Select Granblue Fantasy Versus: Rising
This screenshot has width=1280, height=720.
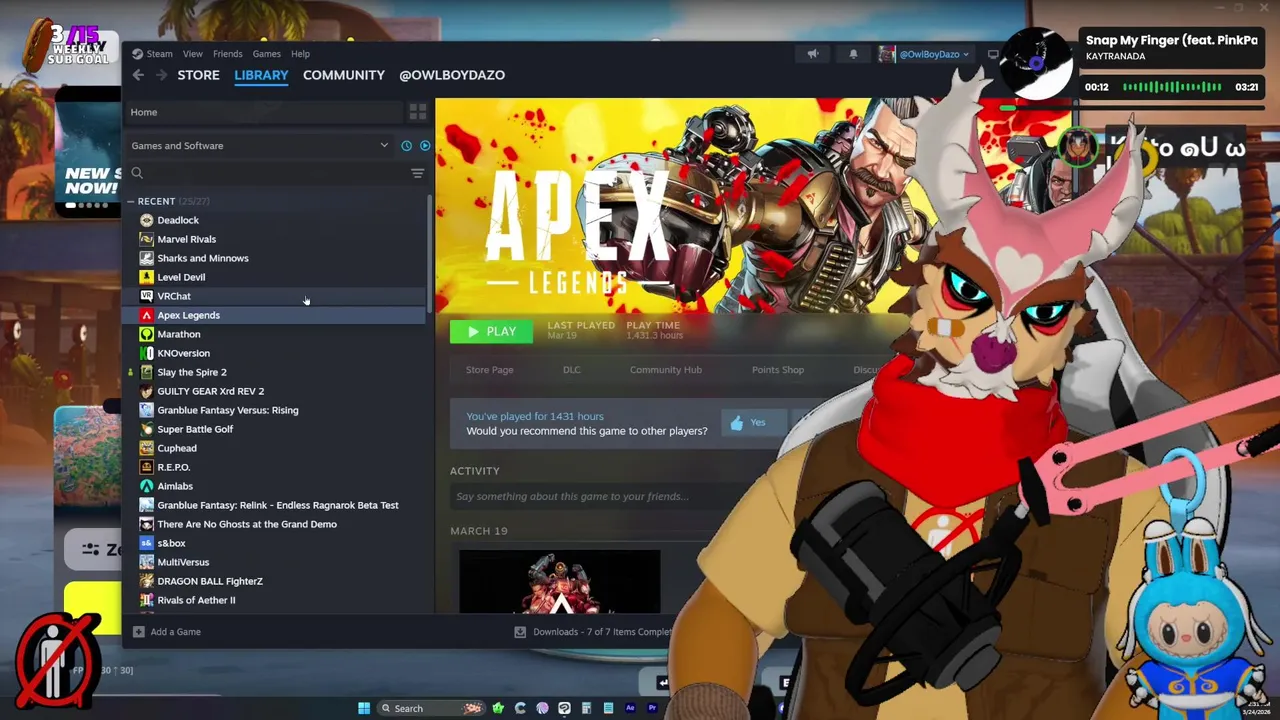(x=276, y=410)
